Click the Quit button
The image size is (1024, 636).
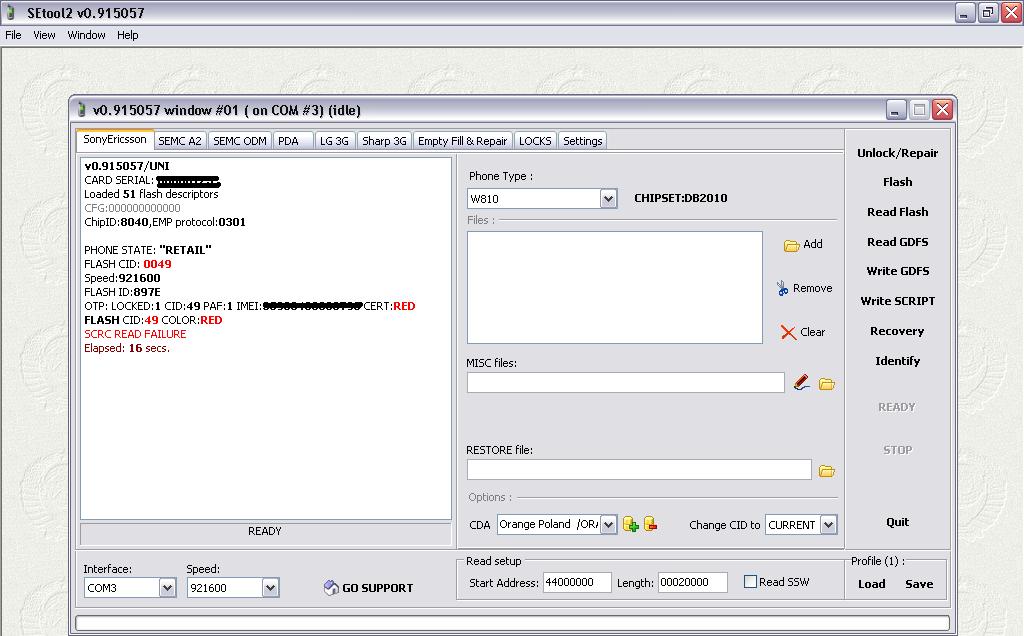897,522
